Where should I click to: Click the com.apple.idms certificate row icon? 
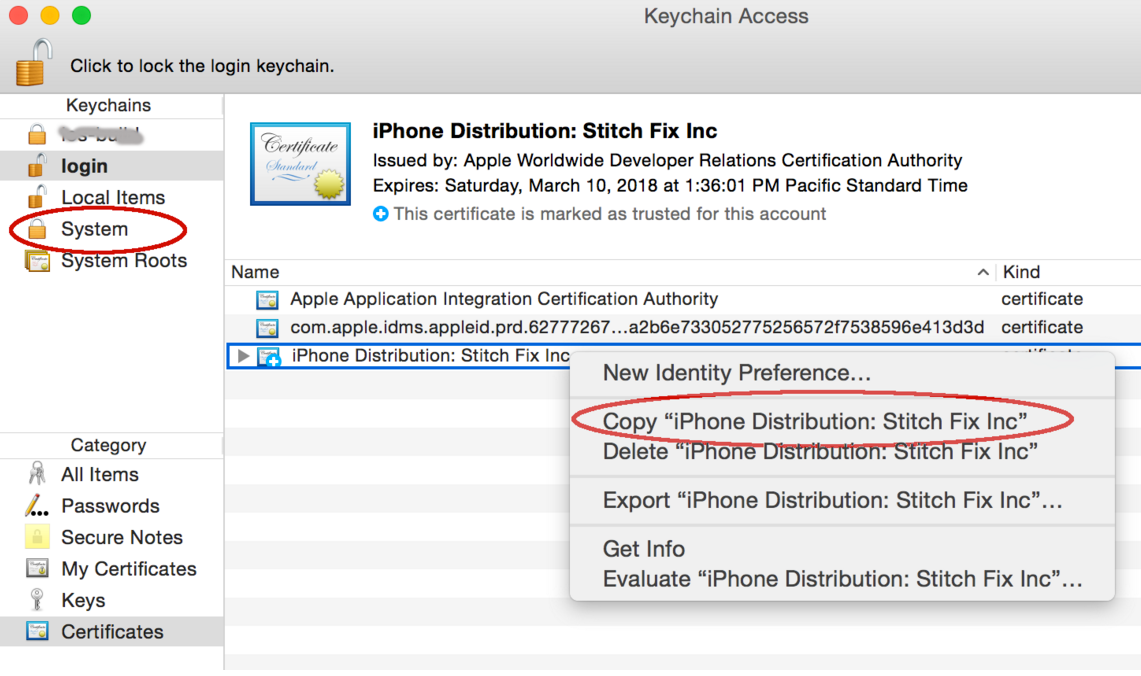pyautogui.click(x=267, y=327)
